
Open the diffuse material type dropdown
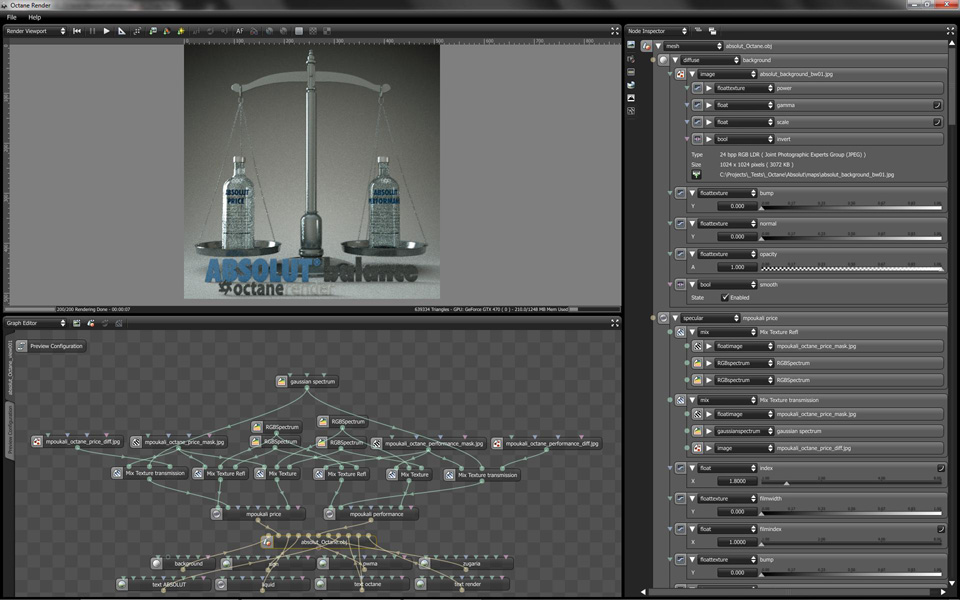pyautogui.click(x=710, y=60)
